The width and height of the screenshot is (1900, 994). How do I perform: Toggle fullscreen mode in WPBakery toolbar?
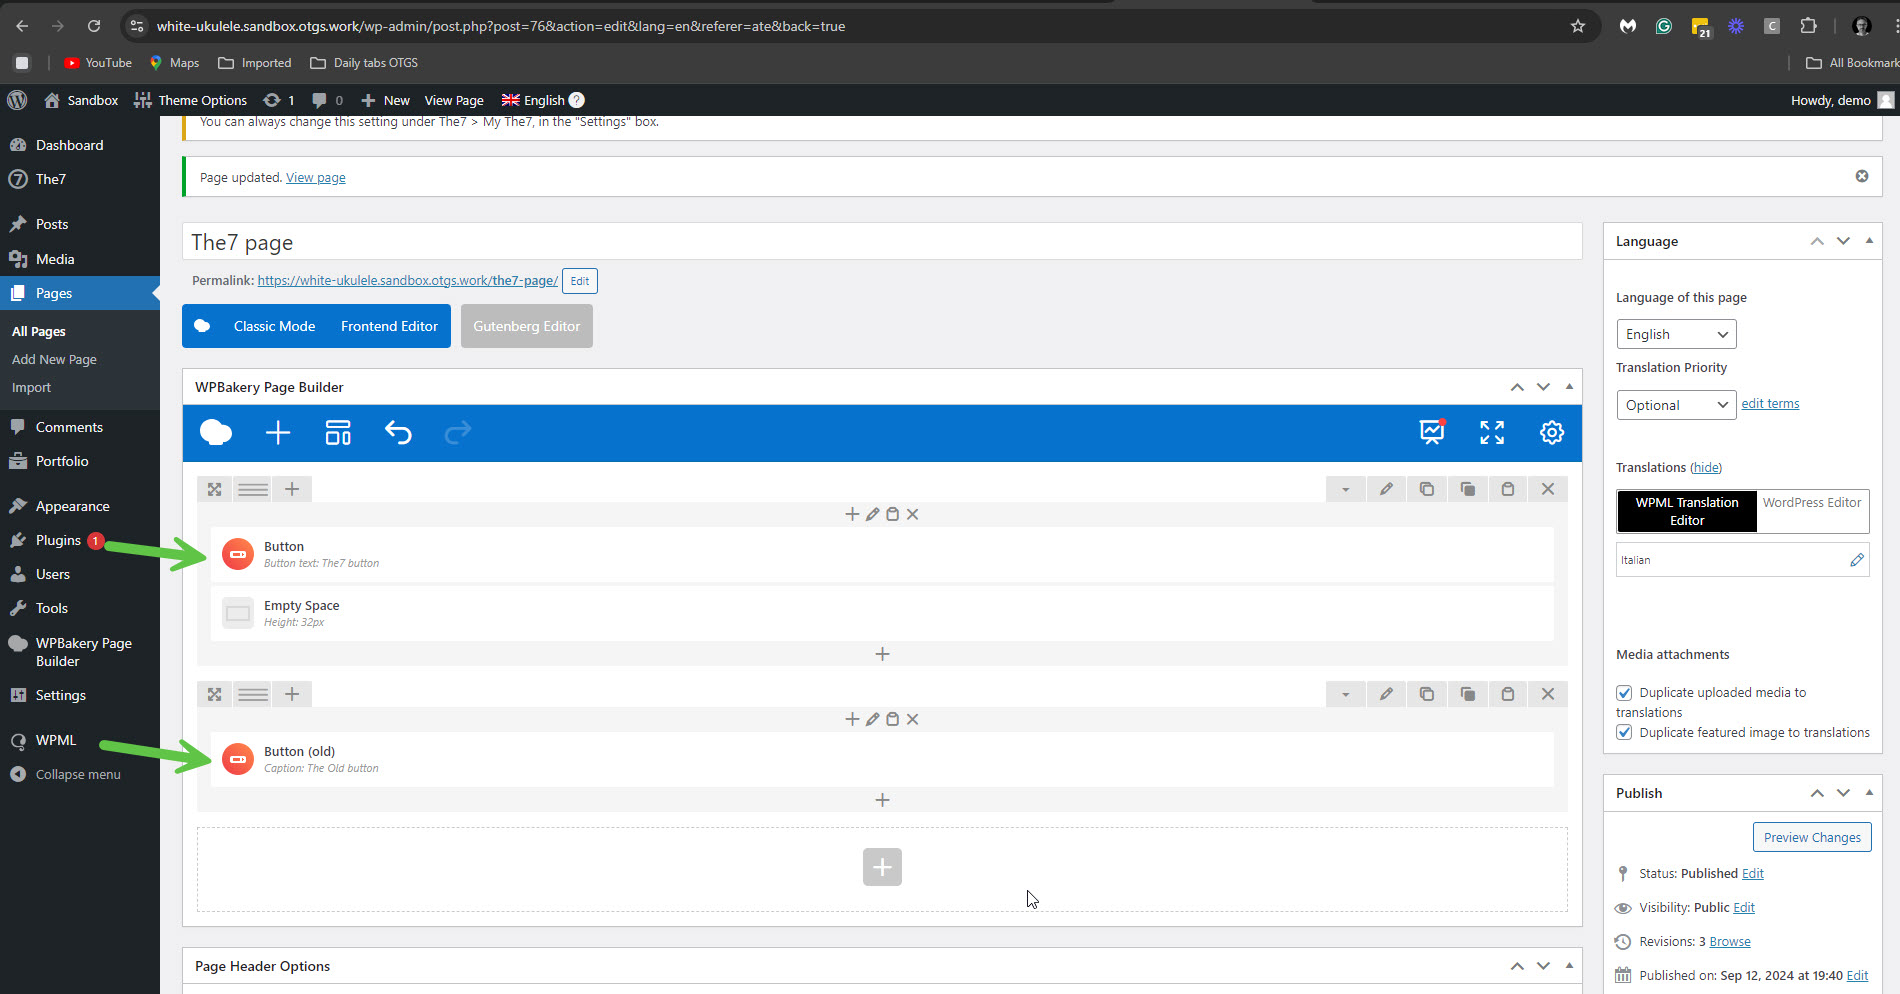pyautogui.click(x=1492, y=433)
